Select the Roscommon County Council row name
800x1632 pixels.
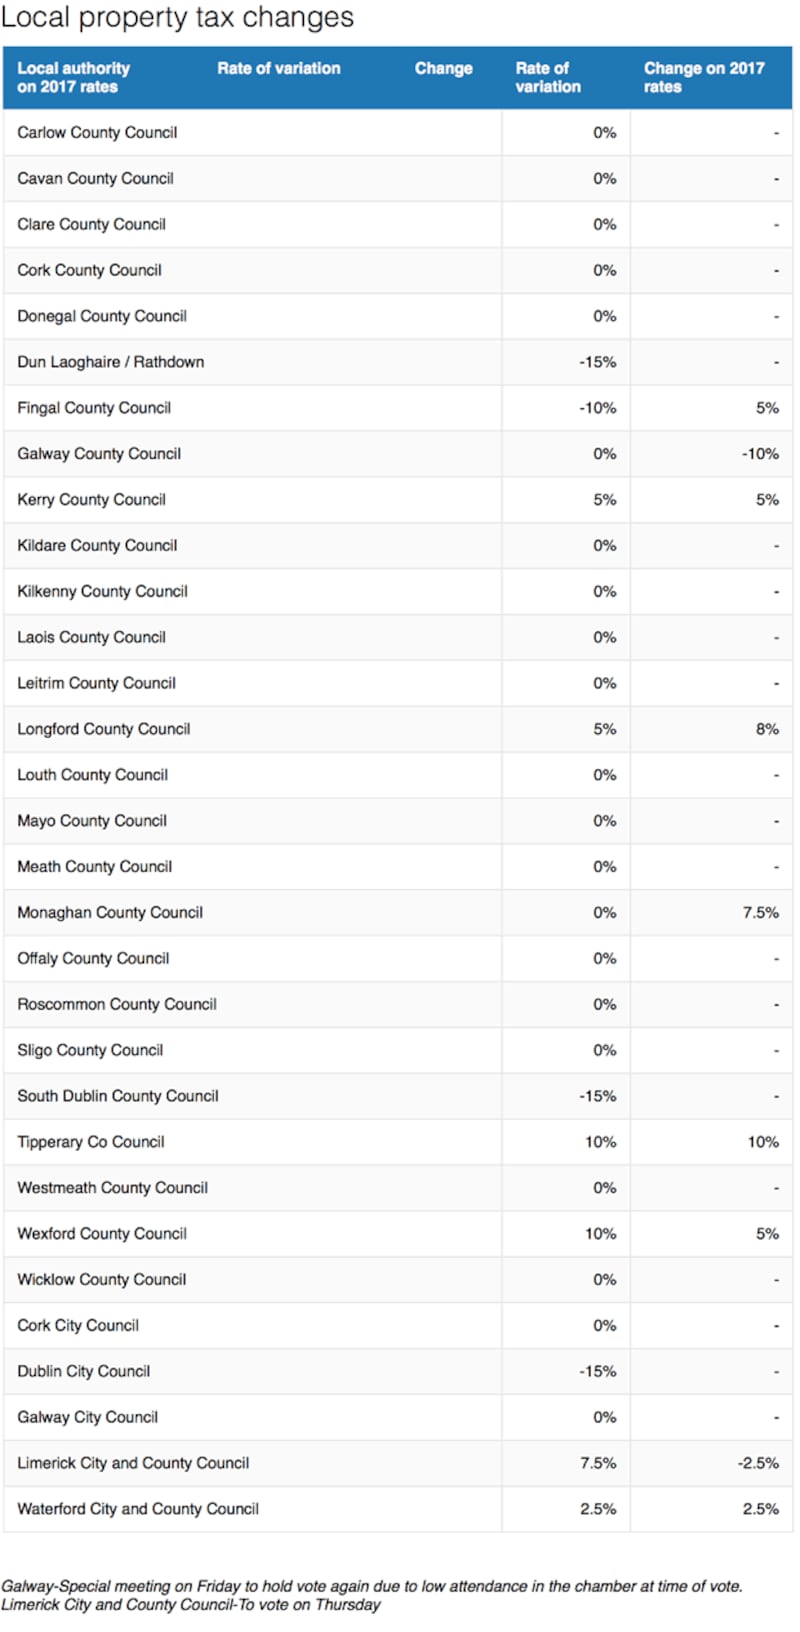pos(116,1004)
